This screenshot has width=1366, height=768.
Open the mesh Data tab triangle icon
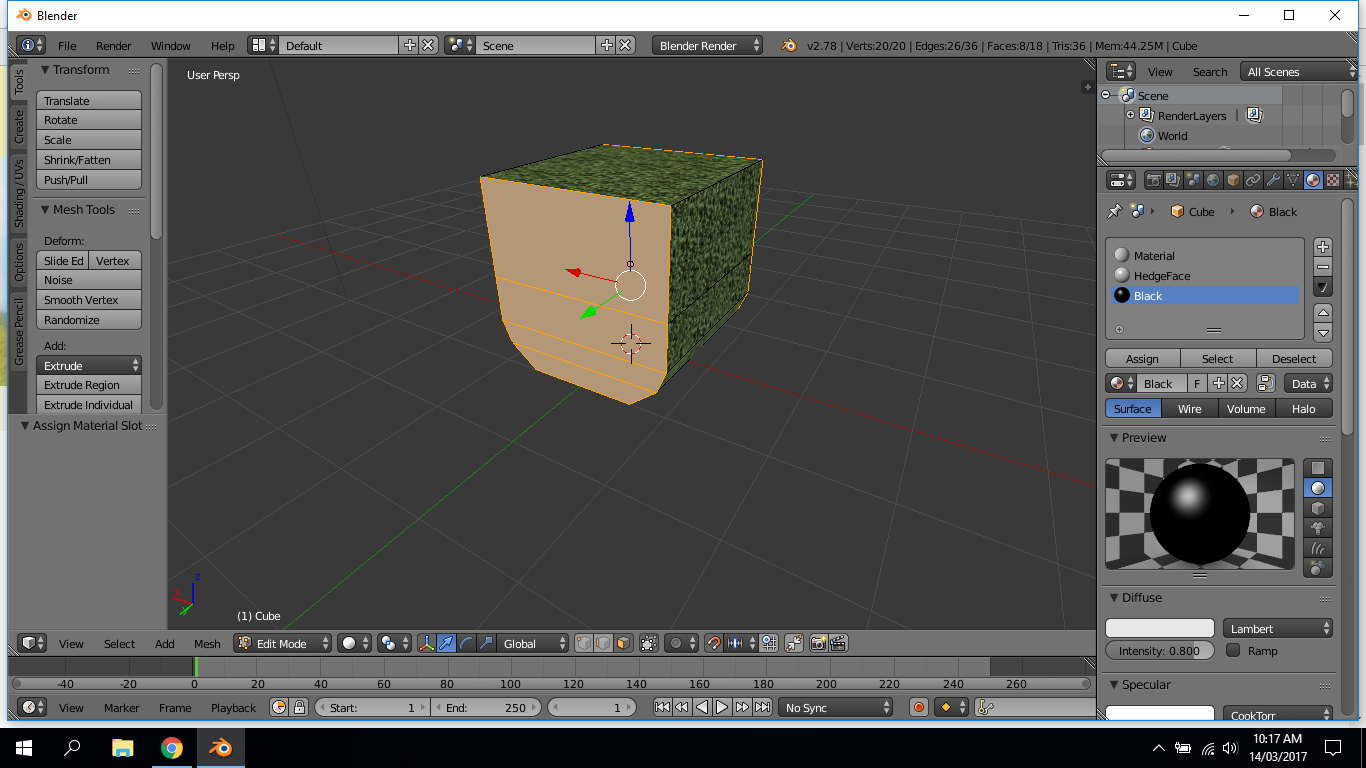[1293, 180]
